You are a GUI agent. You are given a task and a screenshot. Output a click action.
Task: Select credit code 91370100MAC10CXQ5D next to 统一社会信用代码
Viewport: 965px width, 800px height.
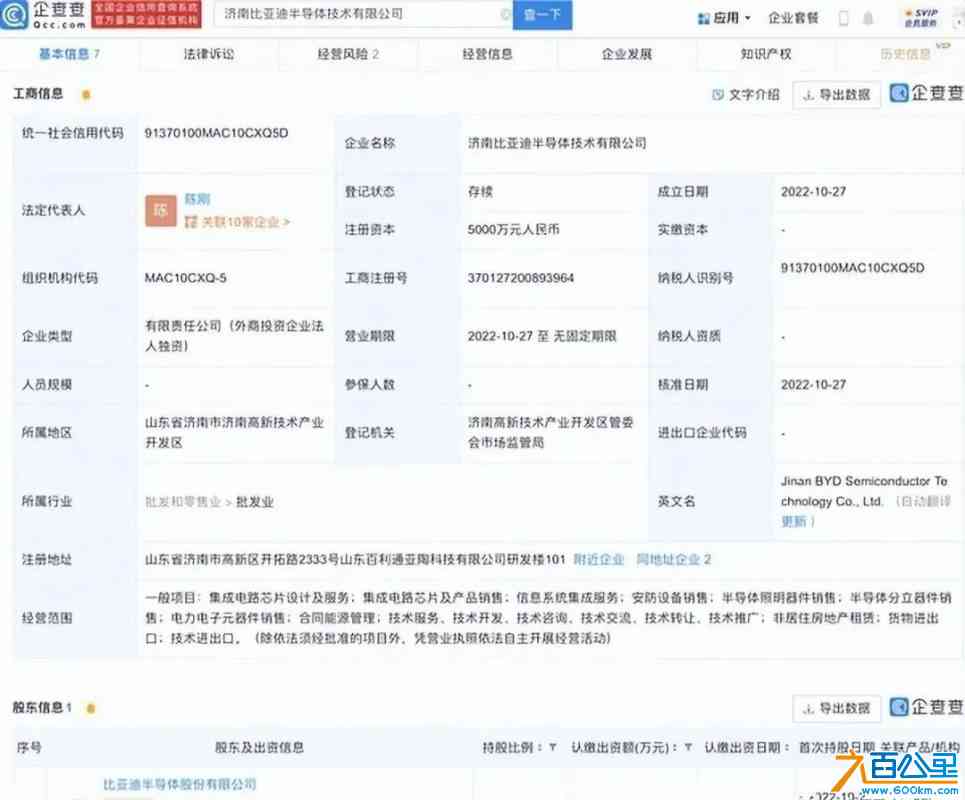(x=216, y=133)
